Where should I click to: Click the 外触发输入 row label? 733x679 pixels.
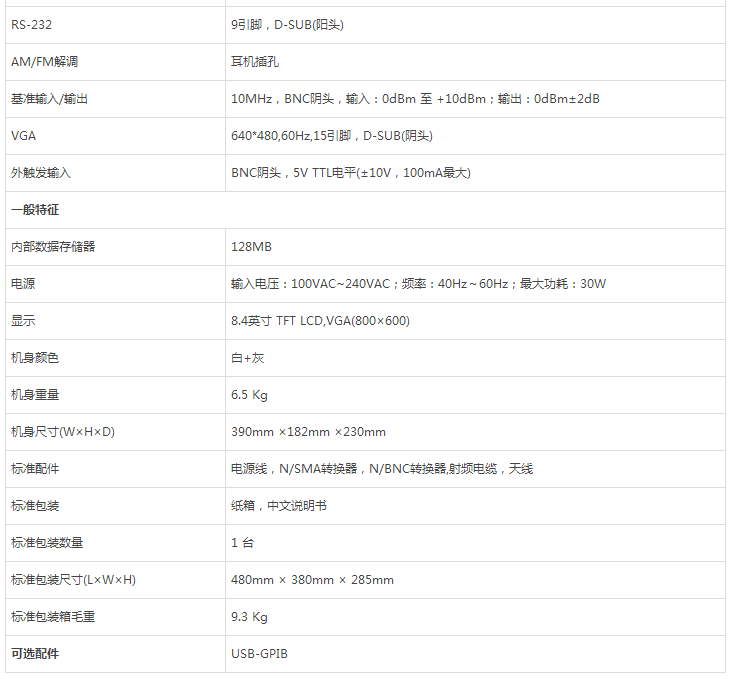tap(41, 173)
